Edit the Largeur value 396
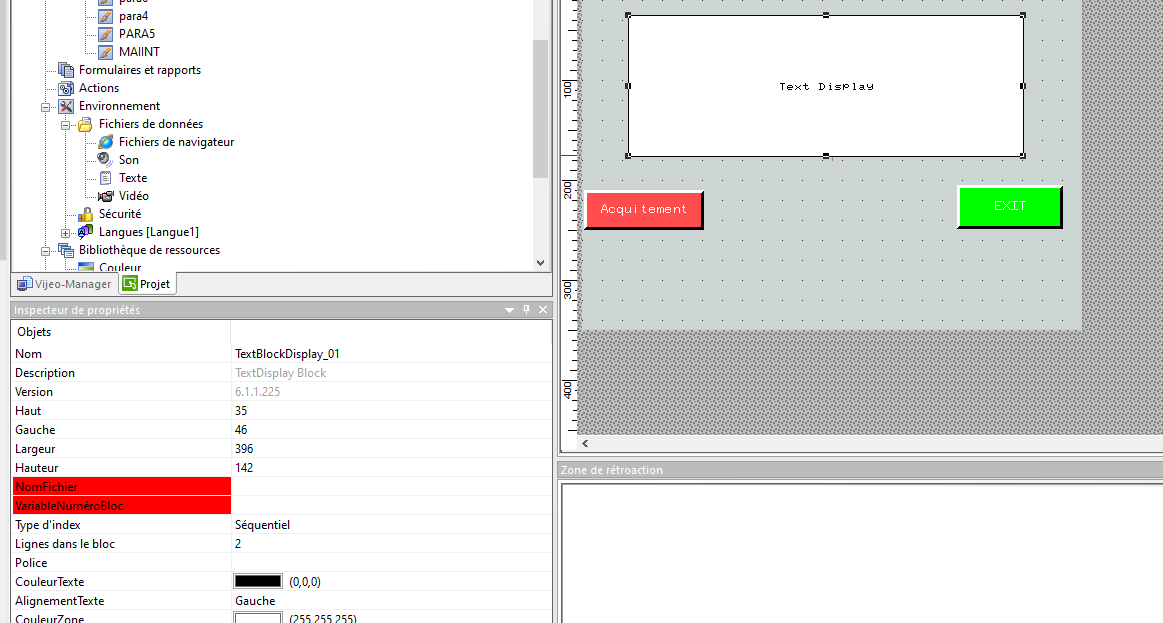The width and height of the screenshot is (1163, 623). pyautogui.click(x=392, y=449)
